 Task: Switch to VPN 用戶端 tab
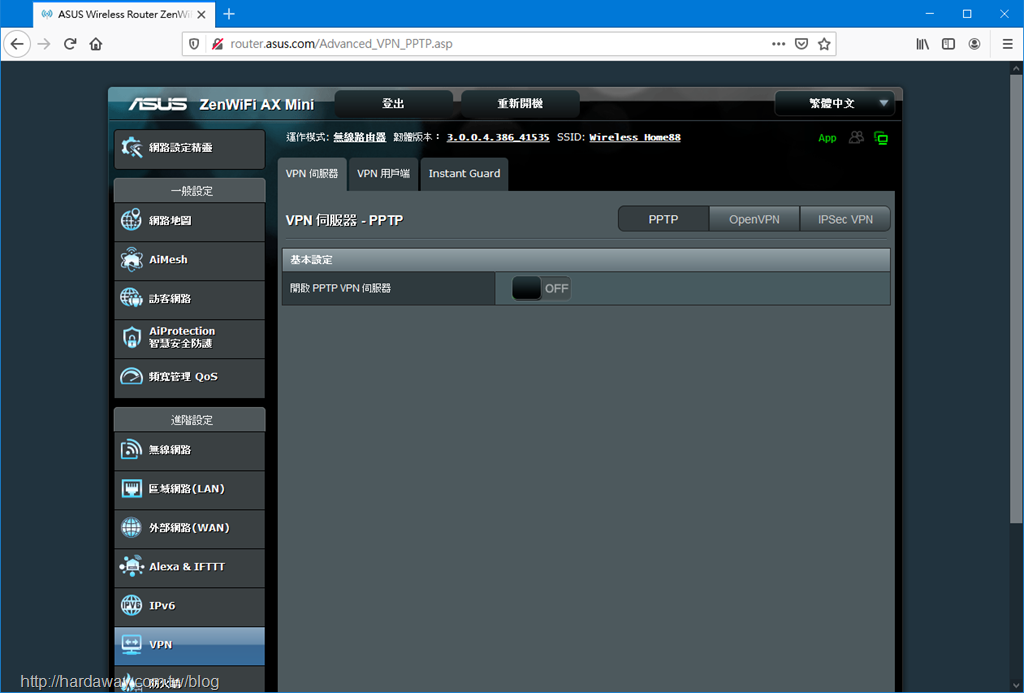[383, 174]
